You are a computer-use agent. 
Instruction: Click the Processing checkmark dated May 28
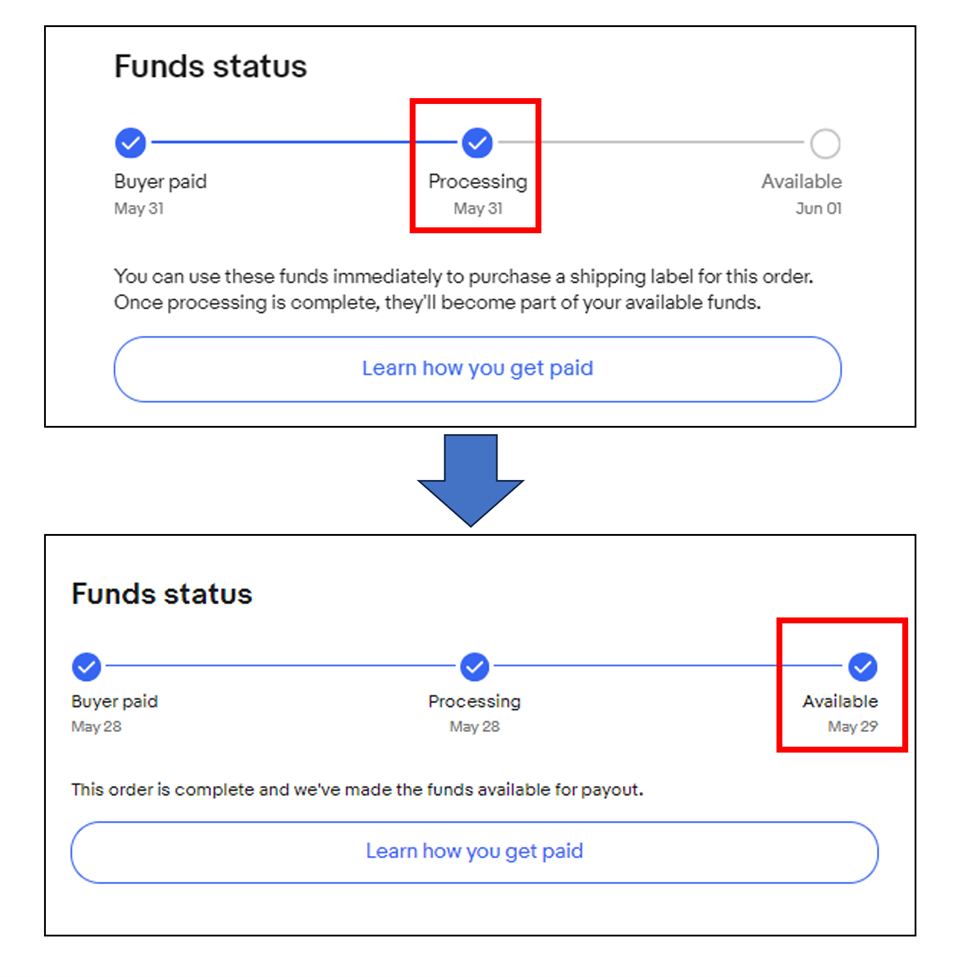(x=475, y=667)
